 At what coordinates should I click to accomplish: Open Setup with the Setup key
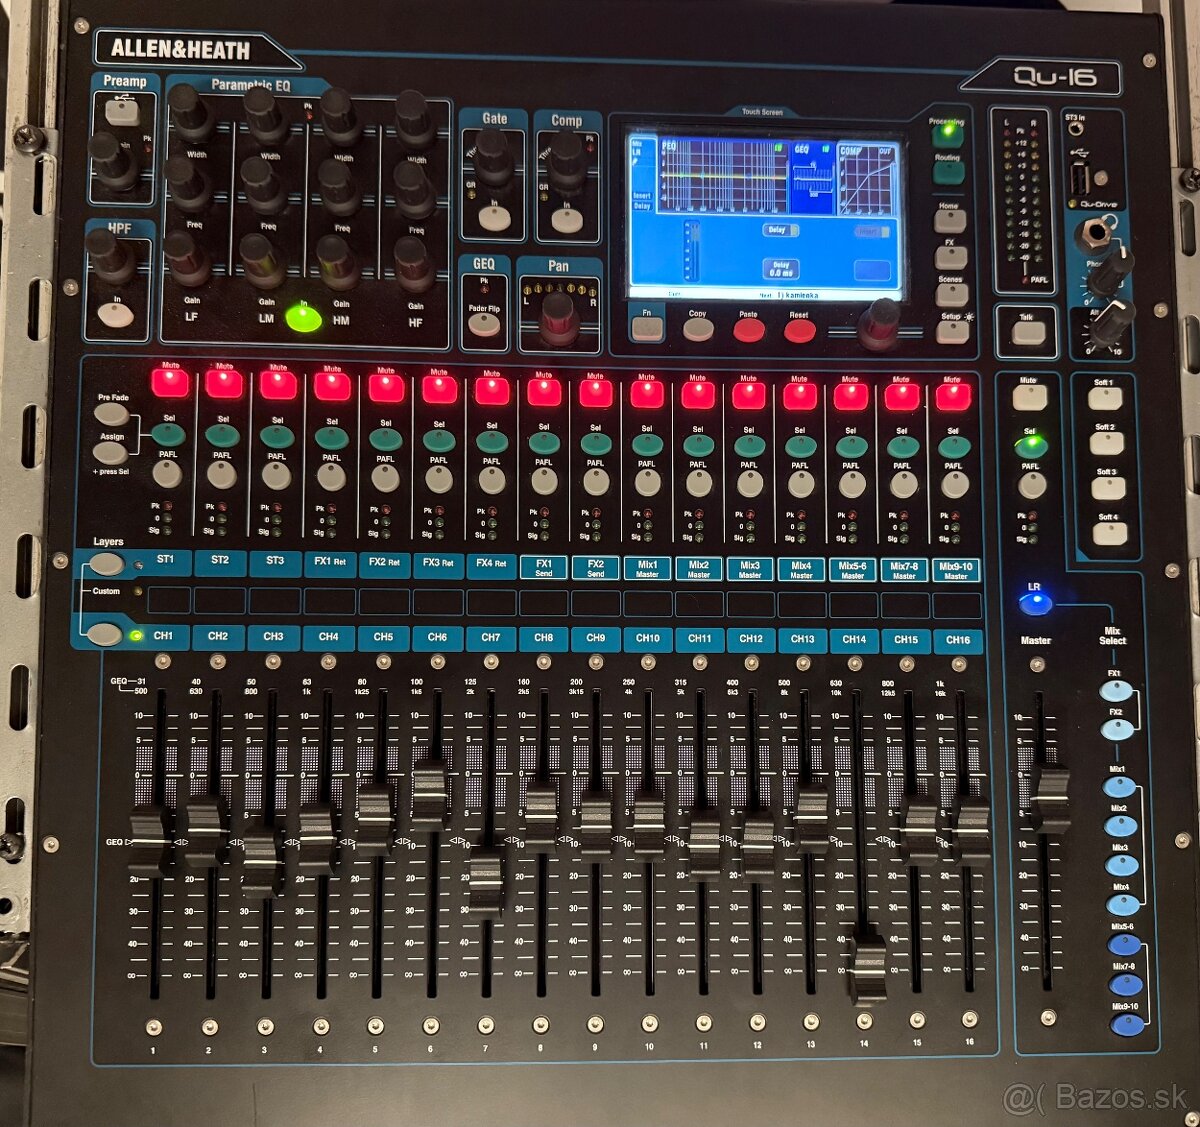click(x=952, y=330)
